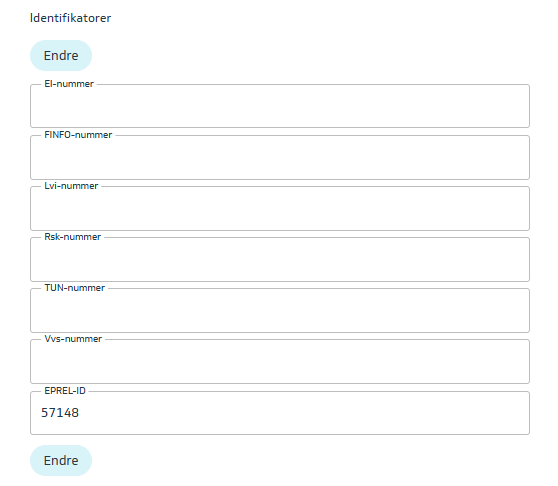558x486 pixels.
Task: Focus the El-nummer input field
Action: (x=280, y=106)
